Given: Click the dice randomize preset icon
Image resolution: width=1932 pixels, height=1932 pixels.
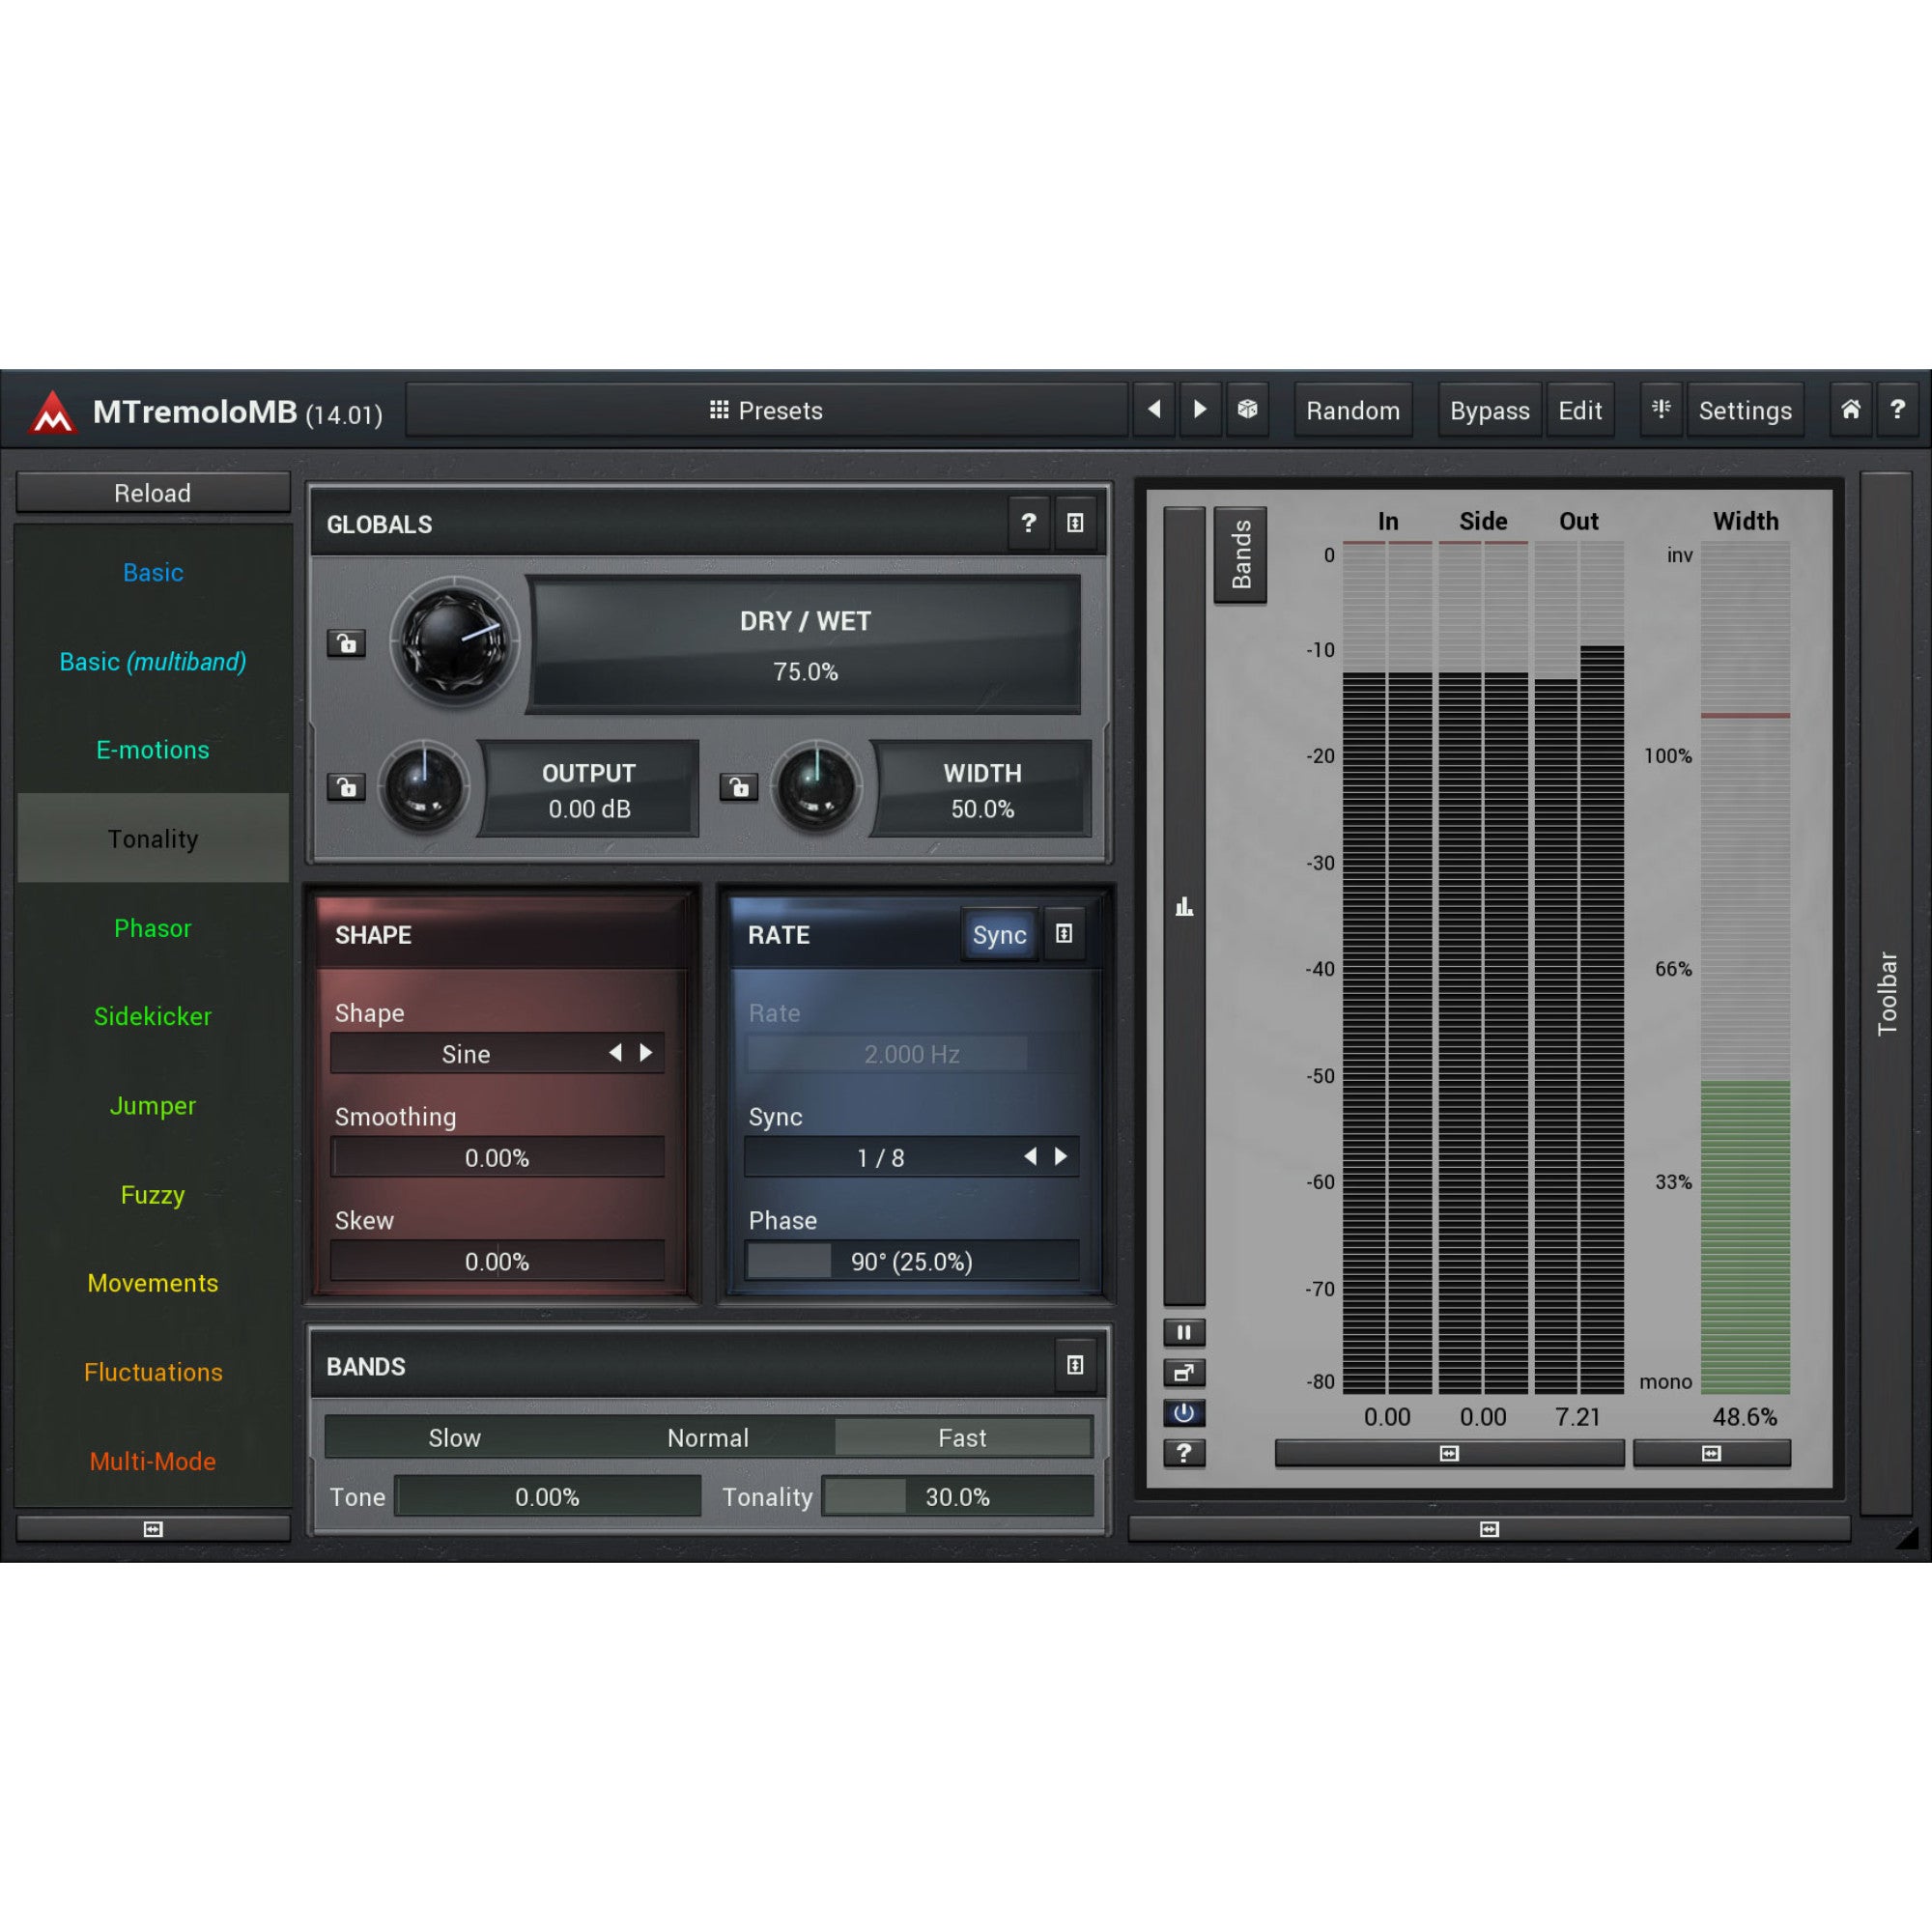Looking at the screenshot, I should click(x=1247, y=410).
